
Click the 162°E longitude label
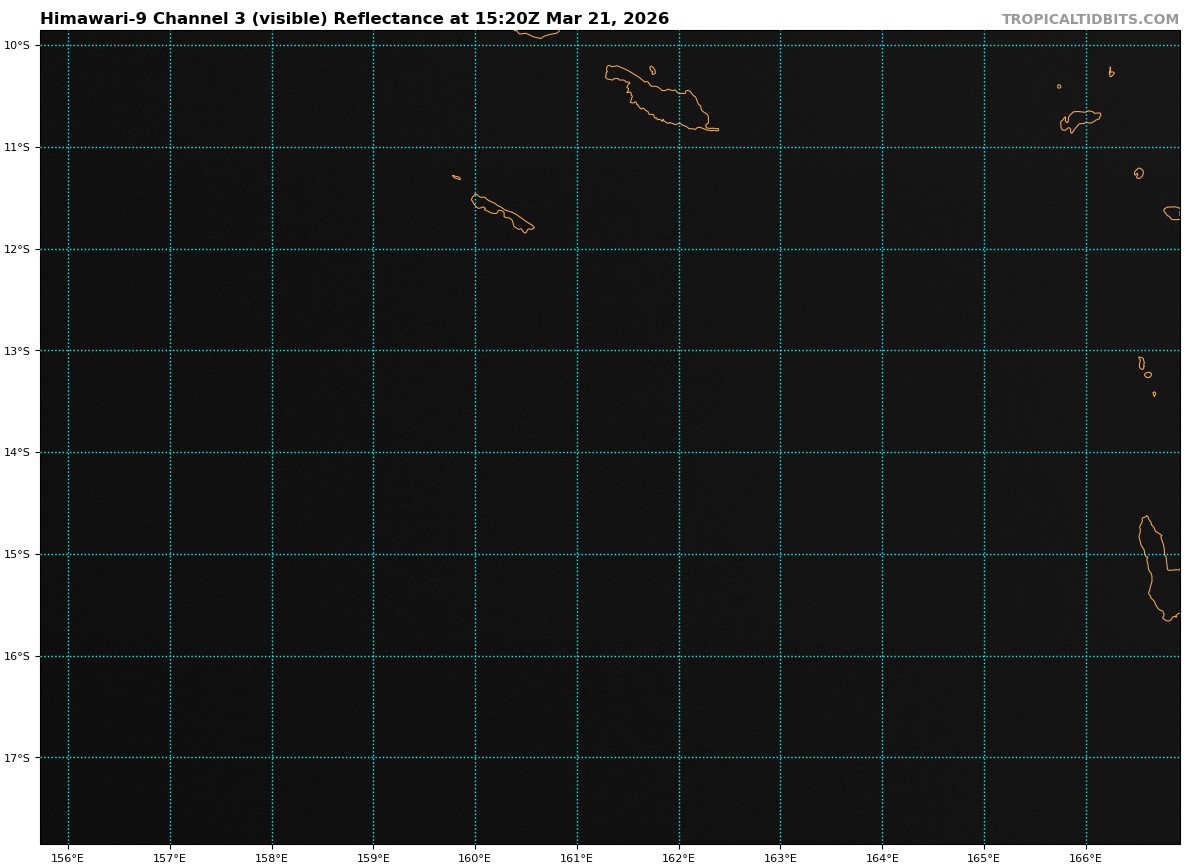[x=679, y=858]
